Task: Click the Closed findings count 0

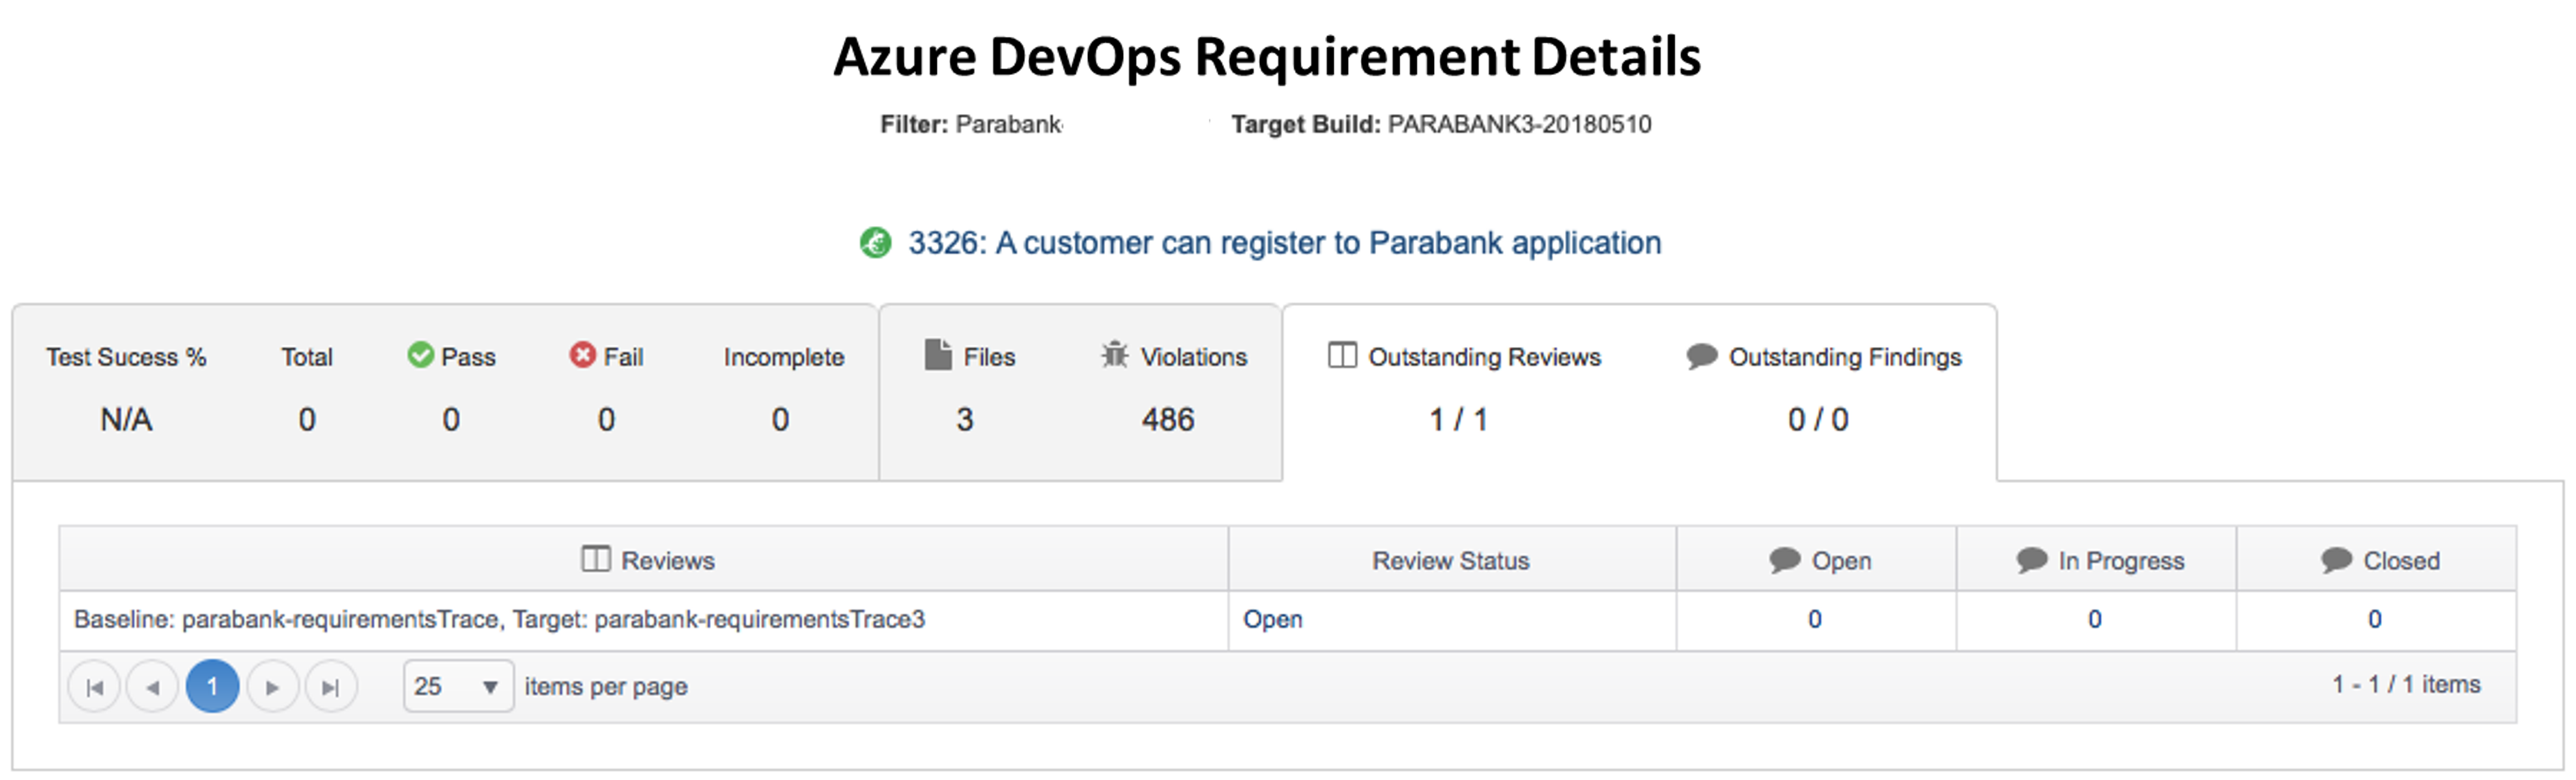Action: 2374,620
